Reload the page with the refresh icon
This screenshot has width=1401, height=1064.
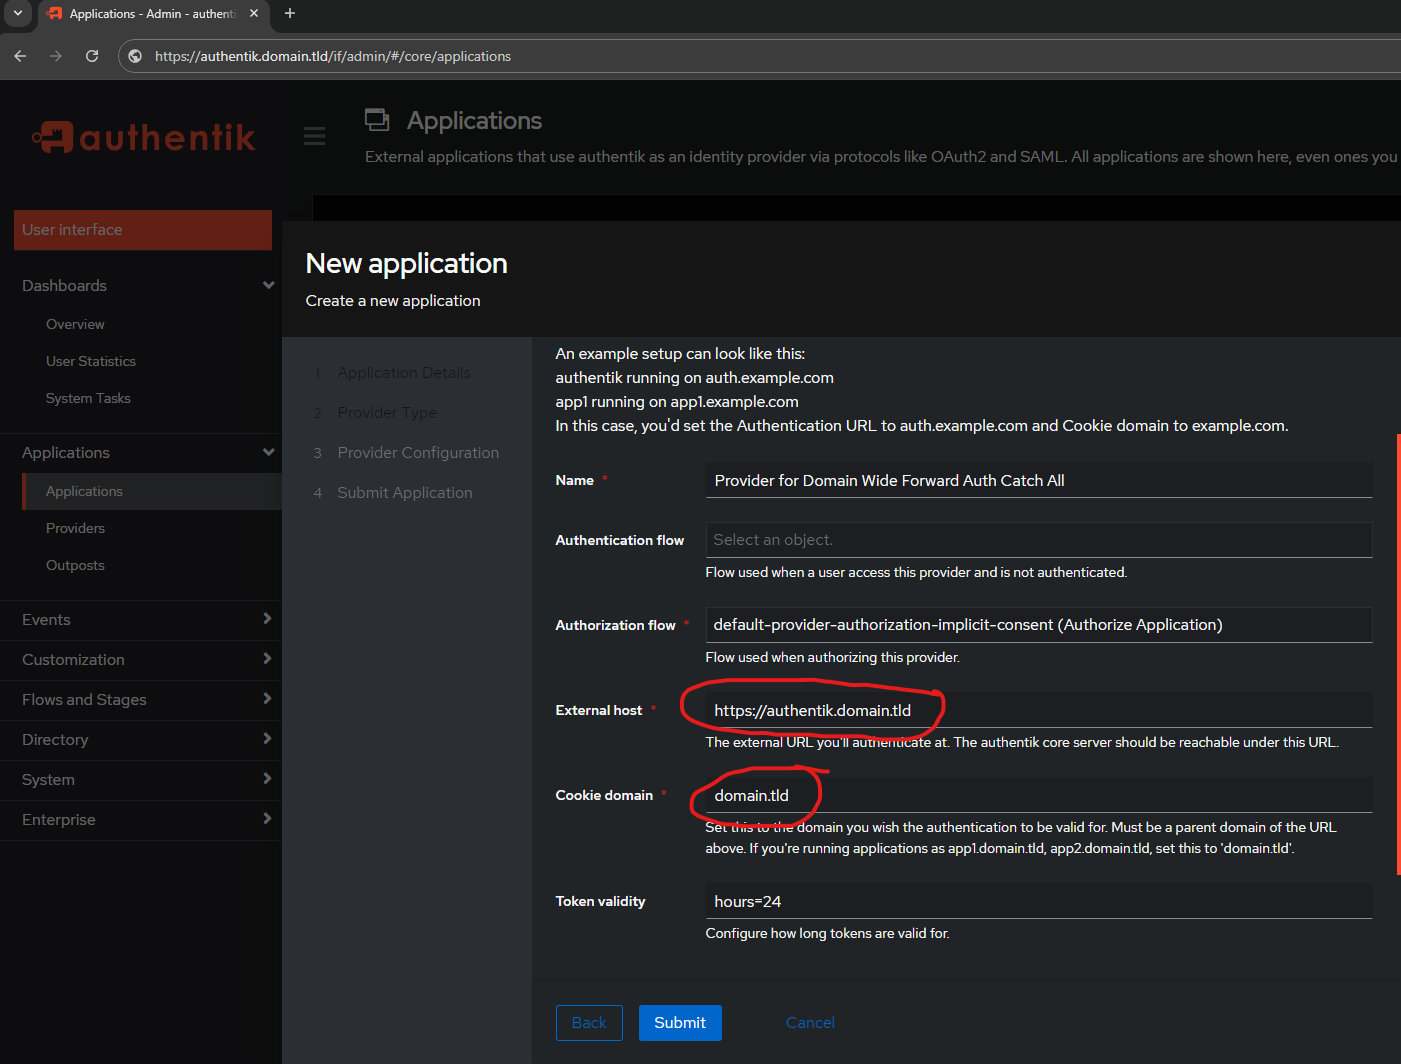[92, 56]
